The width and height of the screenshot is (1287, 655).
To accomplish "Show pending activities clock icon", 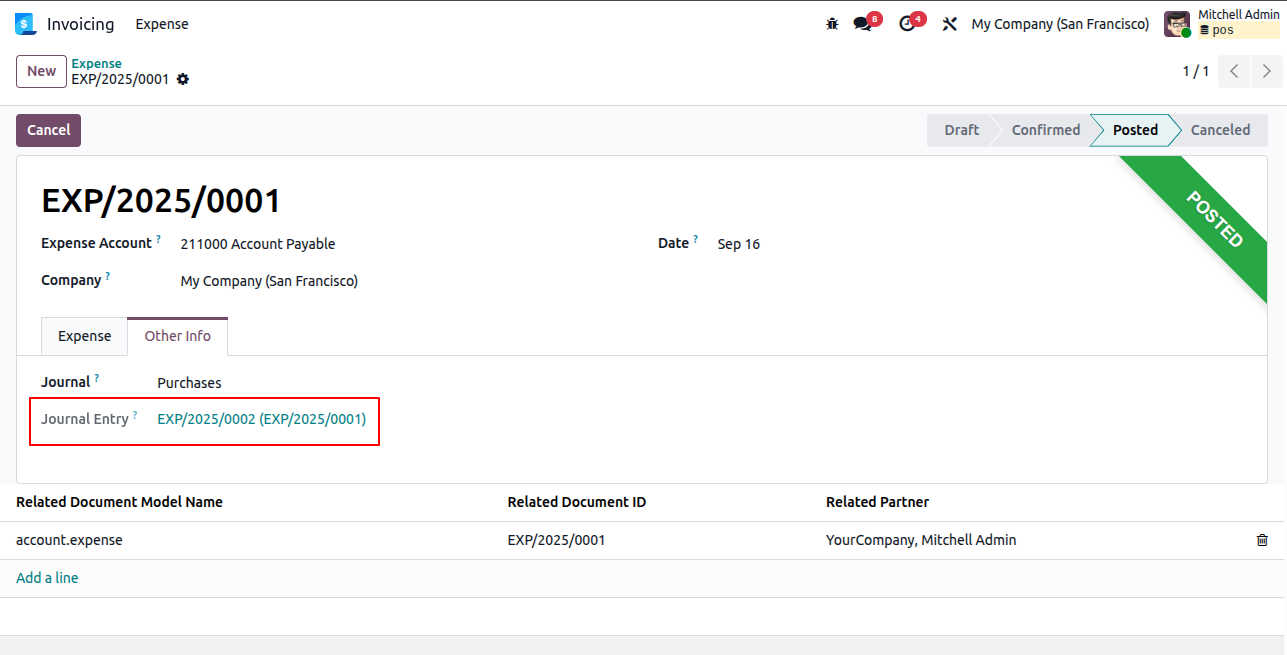I will [x=907, y=24].
